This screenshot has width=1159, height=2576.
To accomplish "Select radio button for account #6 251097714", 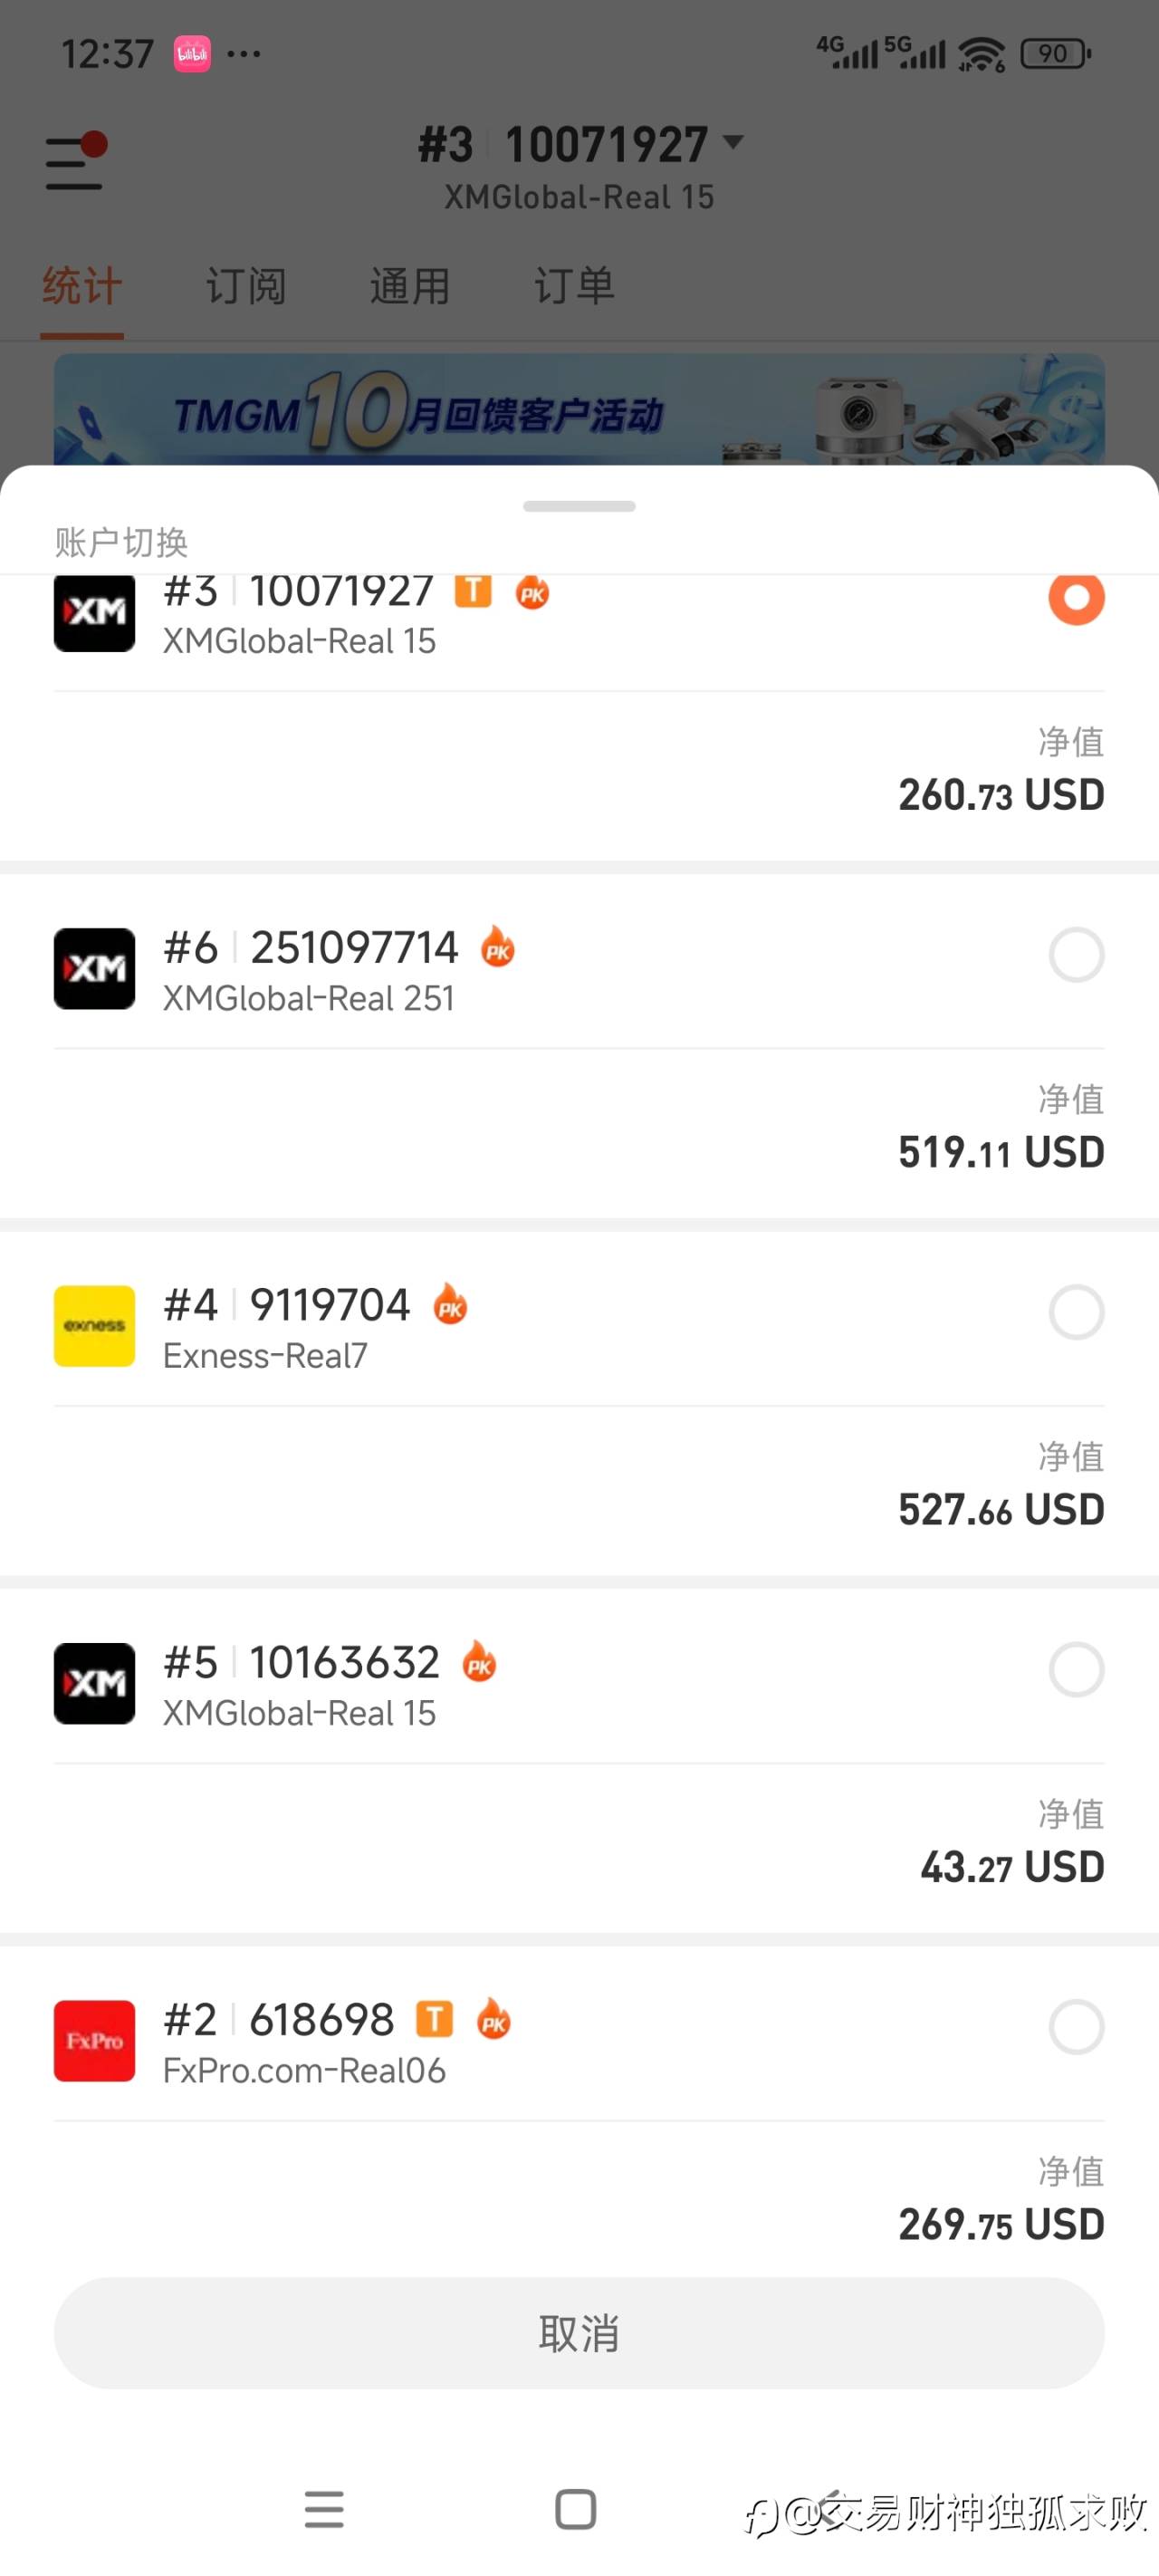I will pos(1076,955).
